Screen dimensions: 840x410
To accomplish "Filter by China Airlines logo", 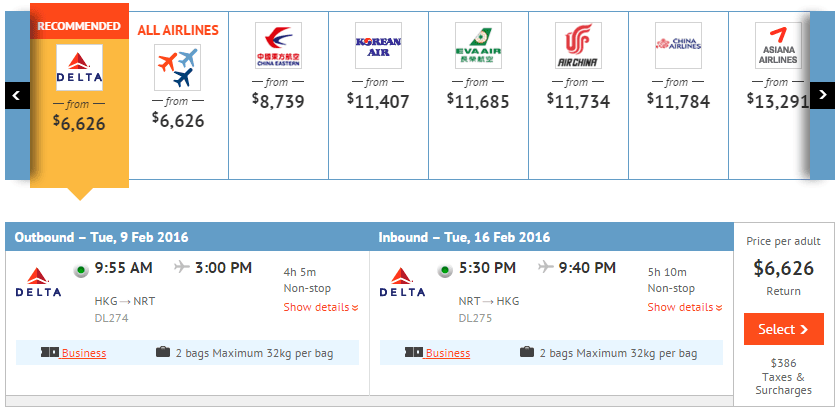I will point(678,46).
